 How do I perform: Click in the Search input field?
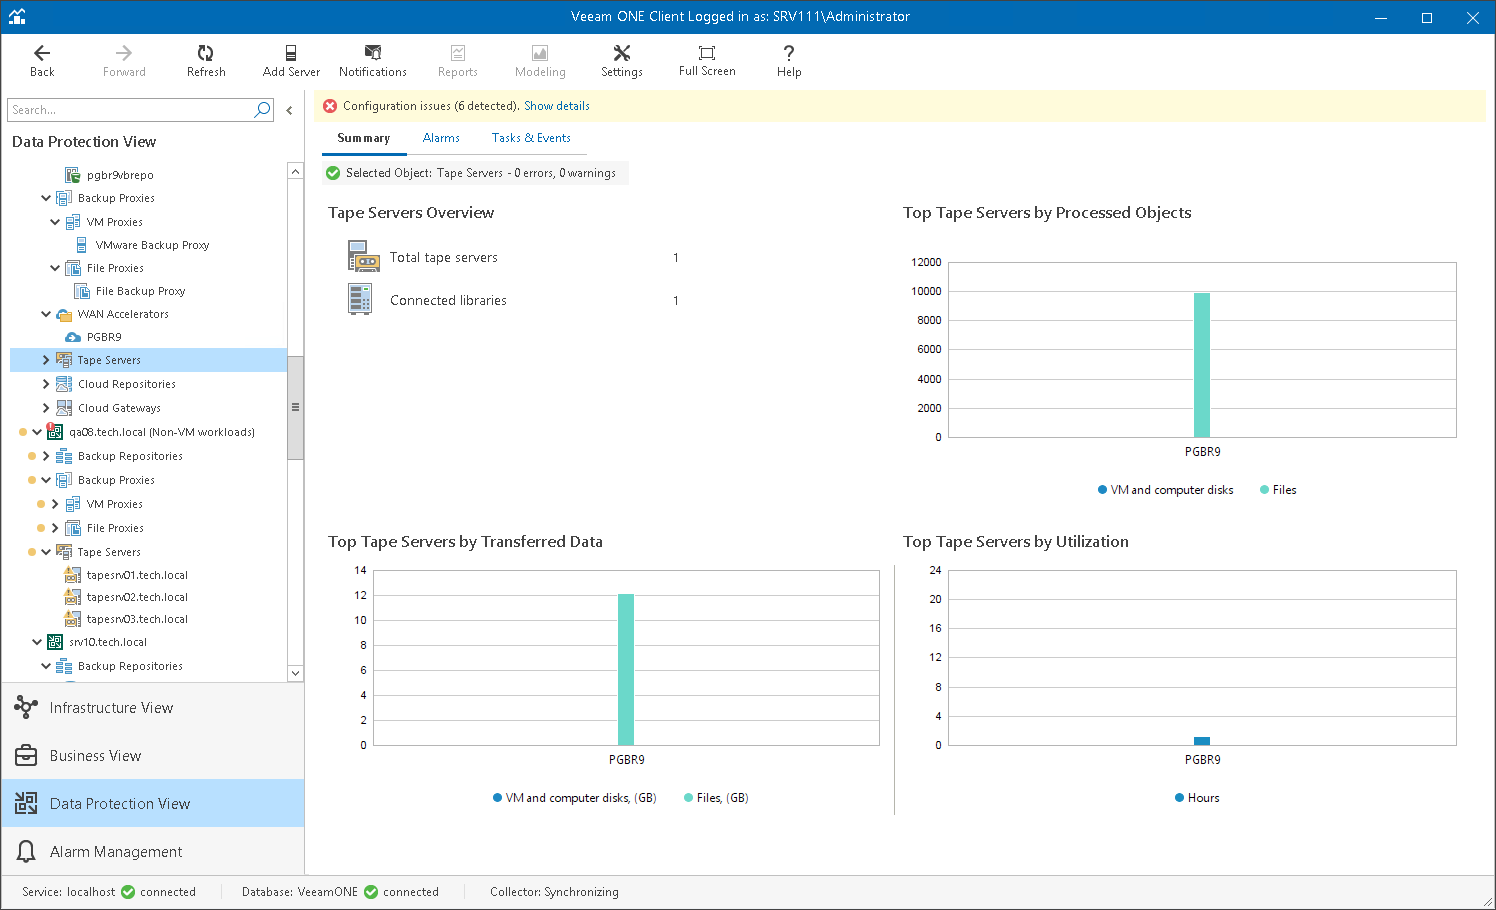pos(130,110)
